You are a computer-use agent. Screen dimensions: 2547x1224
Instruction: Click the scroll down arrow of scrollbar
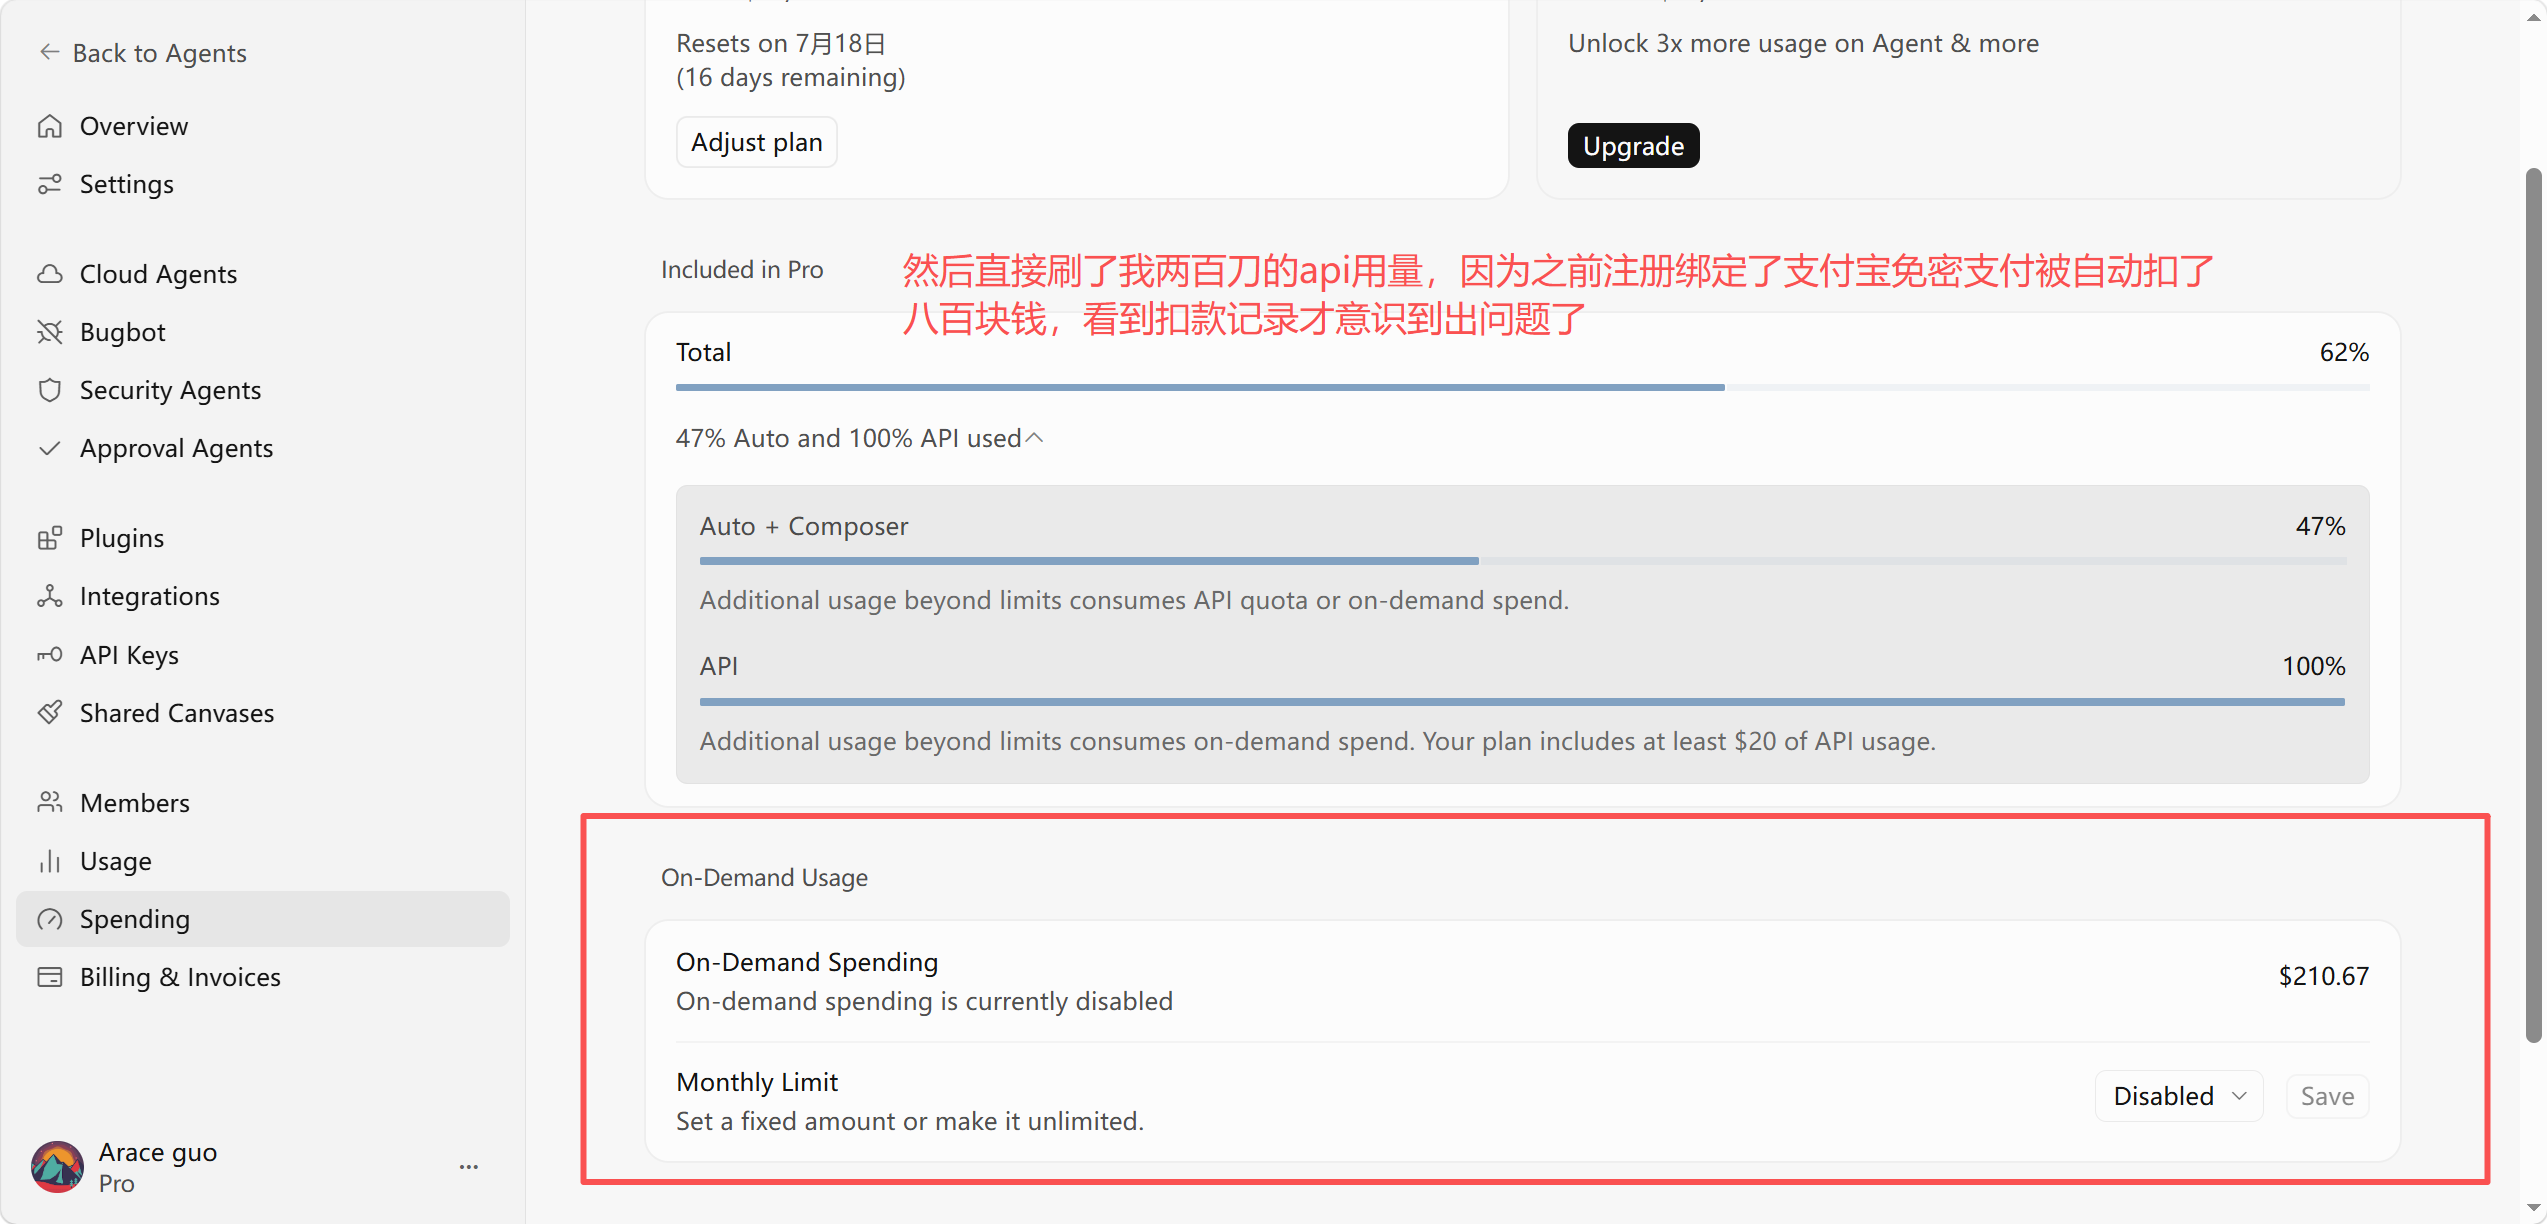2533,1208
